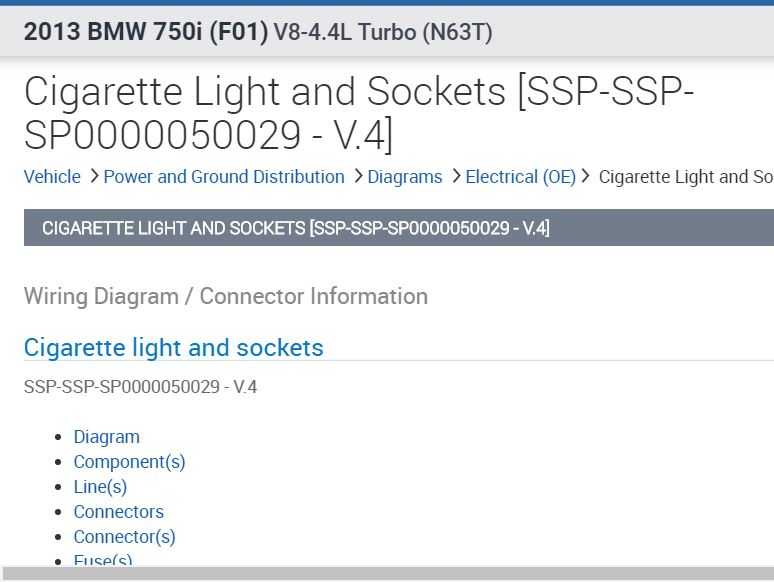Click chevron arrow before Diagrams breadcrumb
This screenshot has width=774, height=582.
click(x=357, y=177)
